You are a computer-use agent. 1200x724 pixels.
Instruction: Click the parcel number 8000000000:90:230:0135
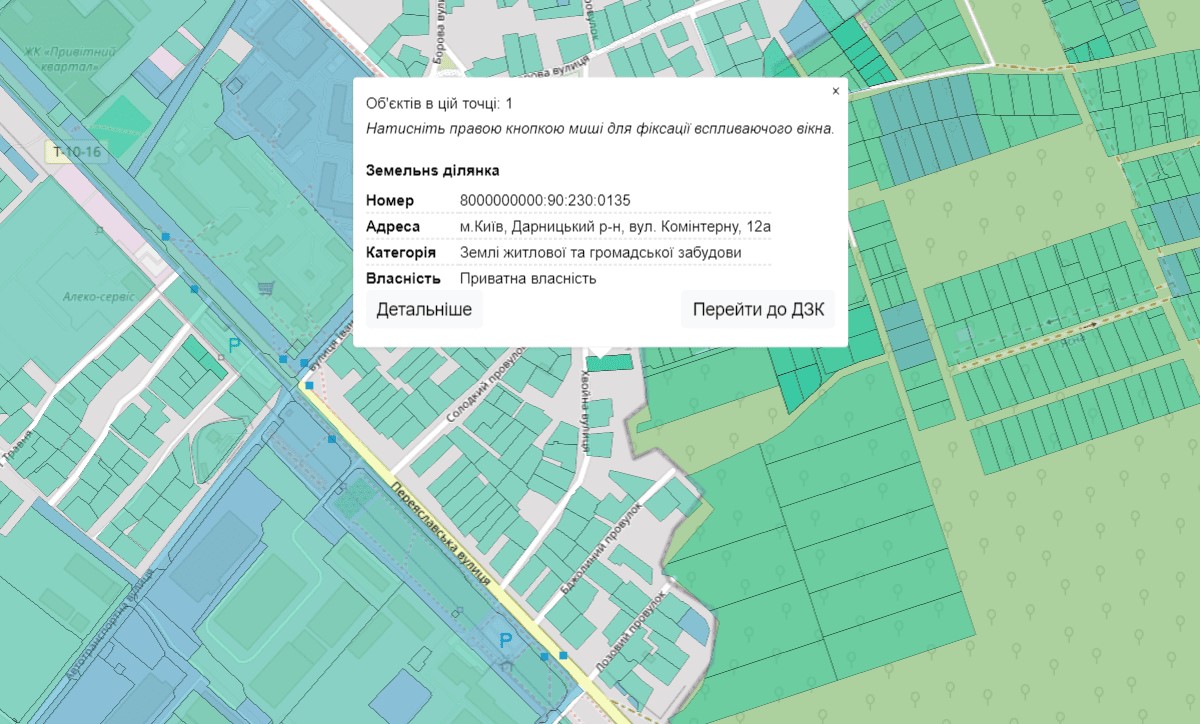point(545,200)
